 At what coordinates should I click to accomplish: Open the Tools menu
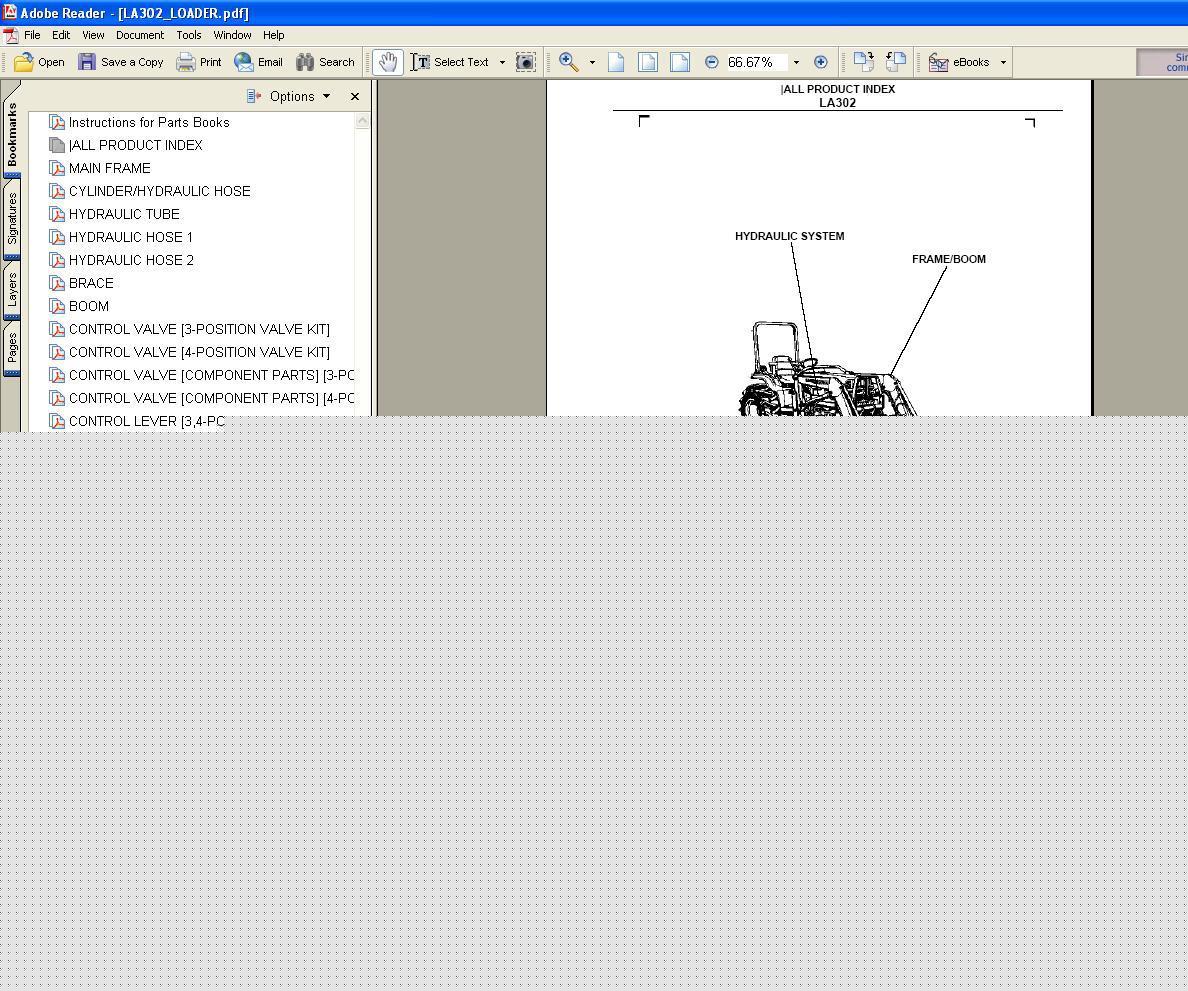coord(189,35)
